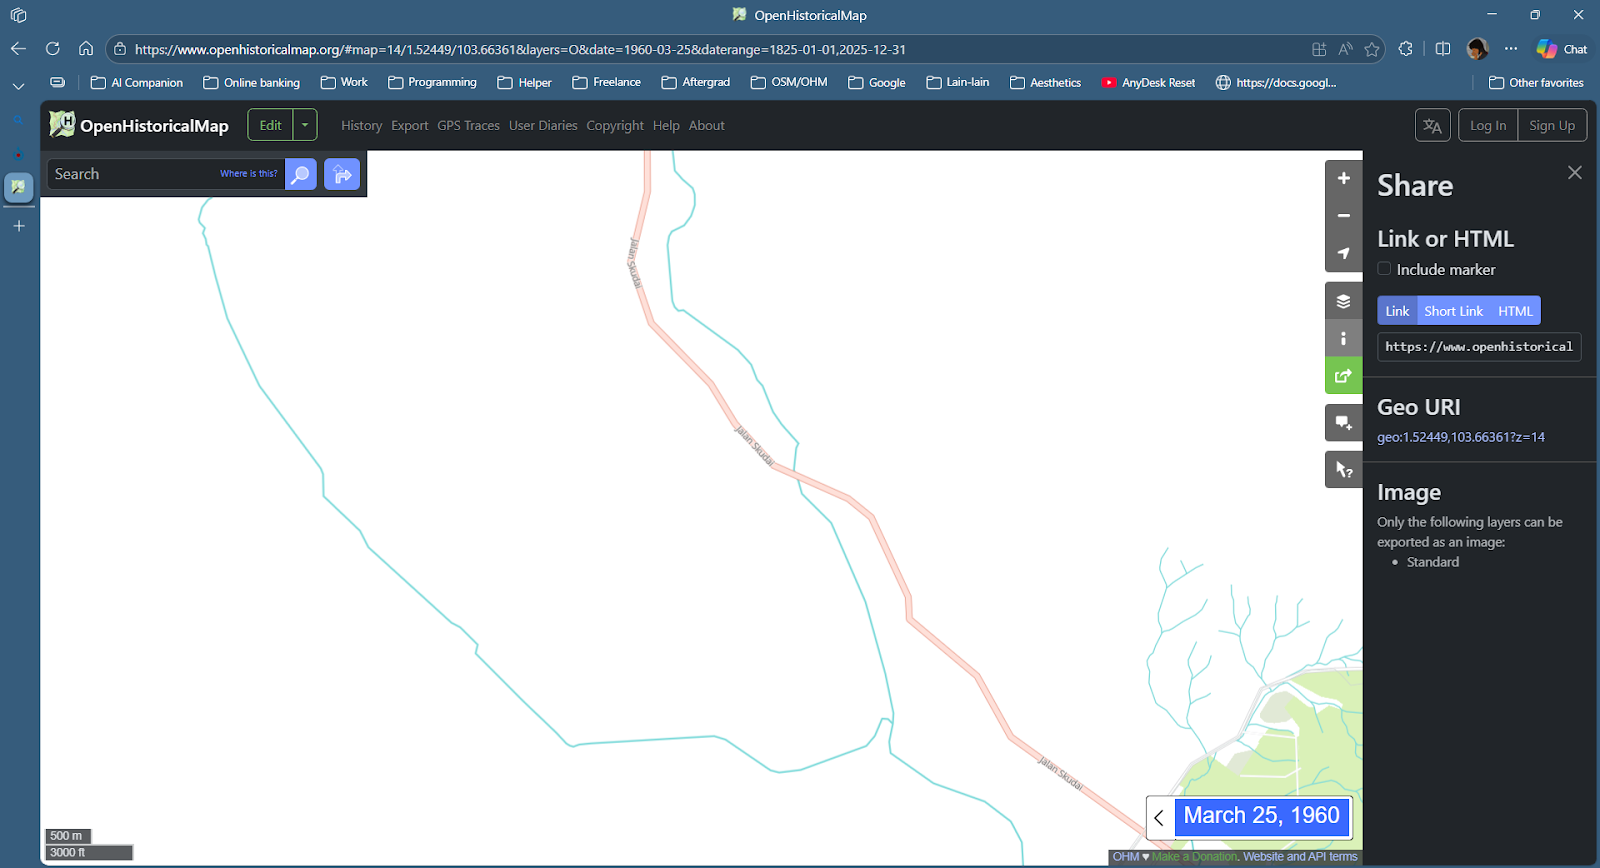The image size is (1600, 868).
Task: Go back to the previous page
Action: pyautogui.click(x=18, y=49)
